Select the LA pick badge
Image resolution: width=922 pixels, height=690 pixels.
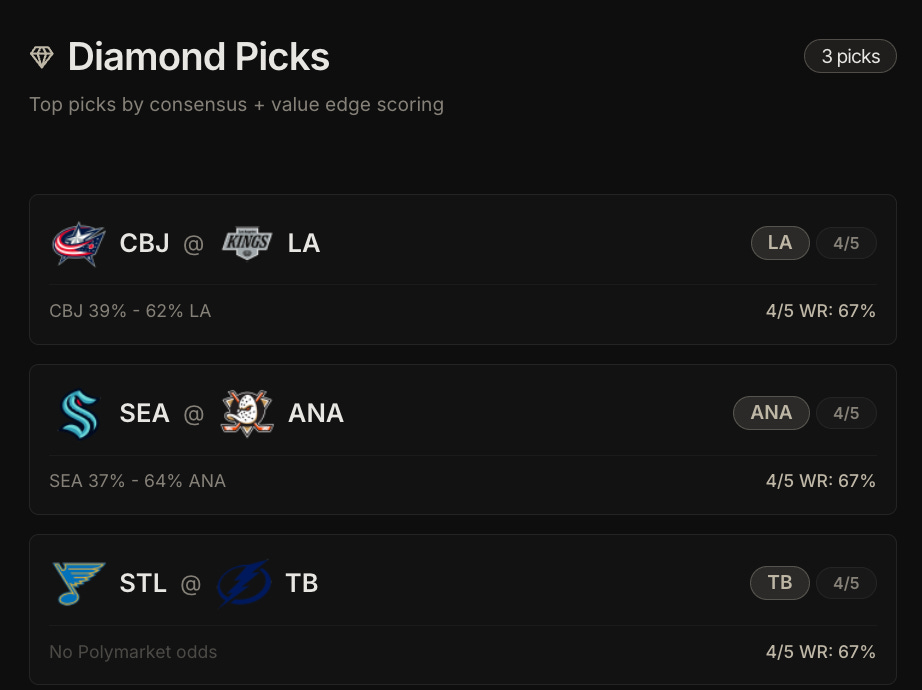[780, 243]
